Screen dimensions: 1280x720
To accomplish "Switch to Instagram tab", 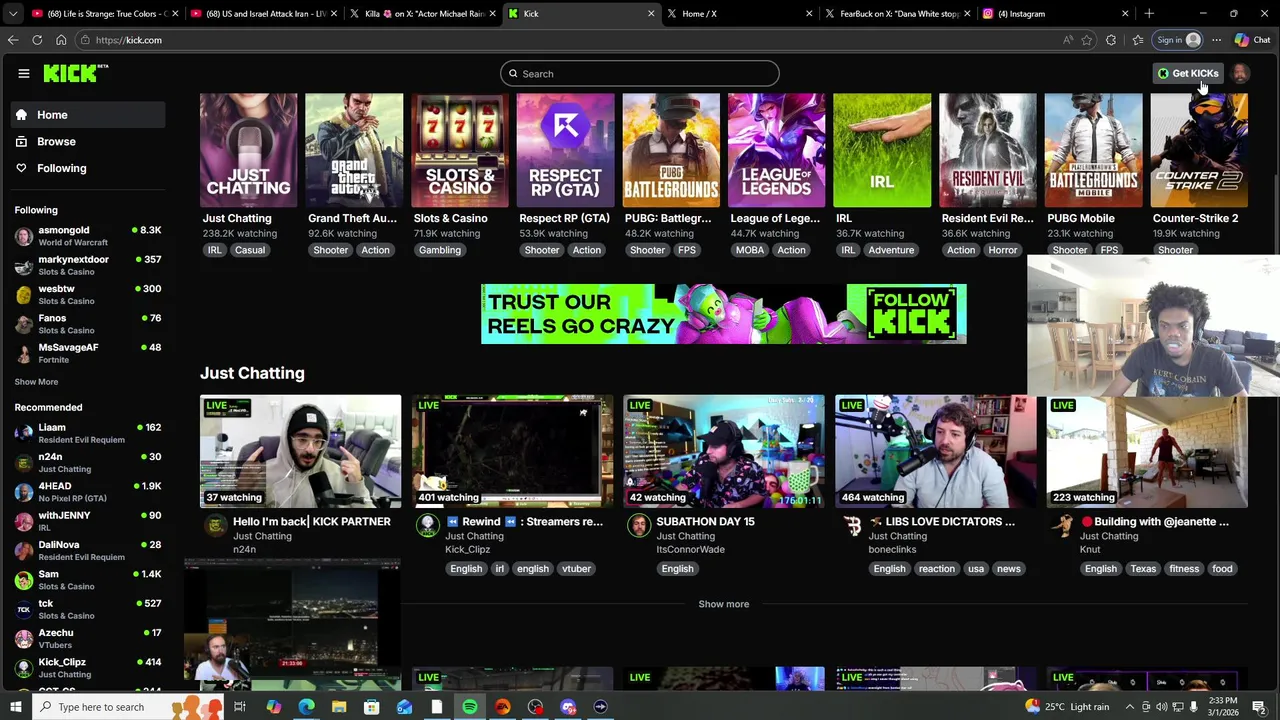I will [x=1055, y=14].
